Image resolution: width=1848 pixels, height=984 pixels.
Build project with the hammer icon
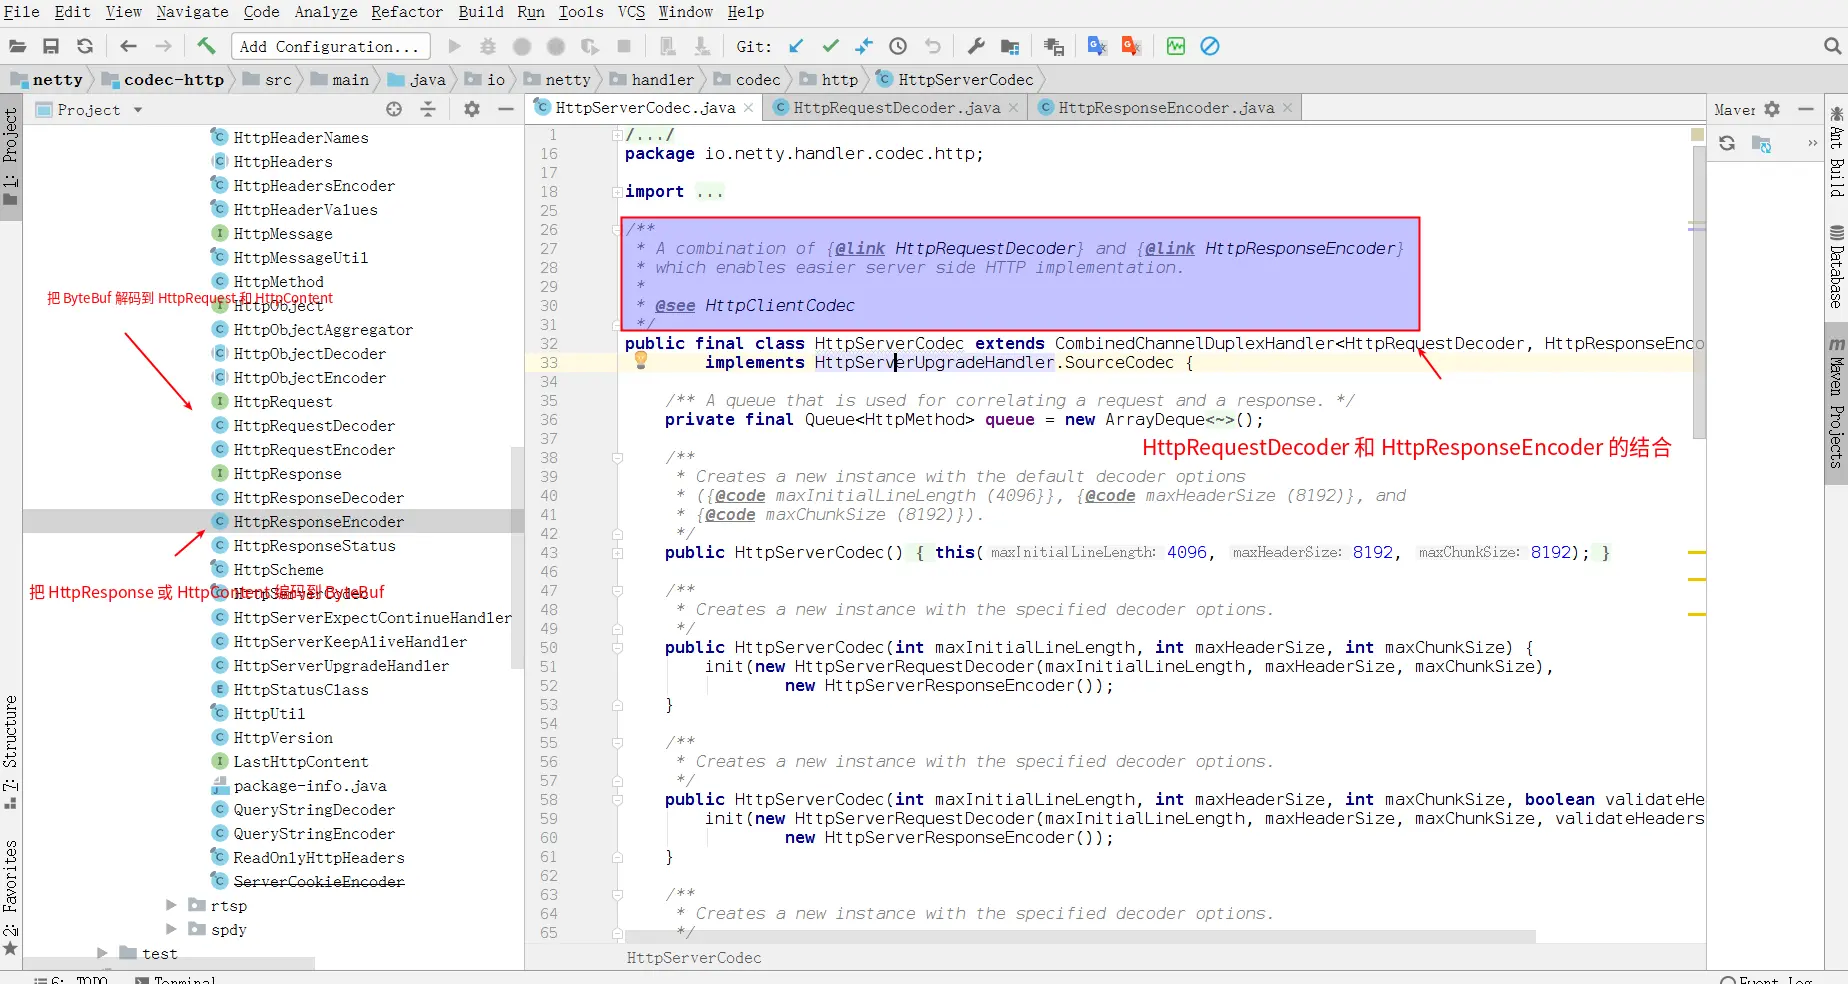pos(206,46)
